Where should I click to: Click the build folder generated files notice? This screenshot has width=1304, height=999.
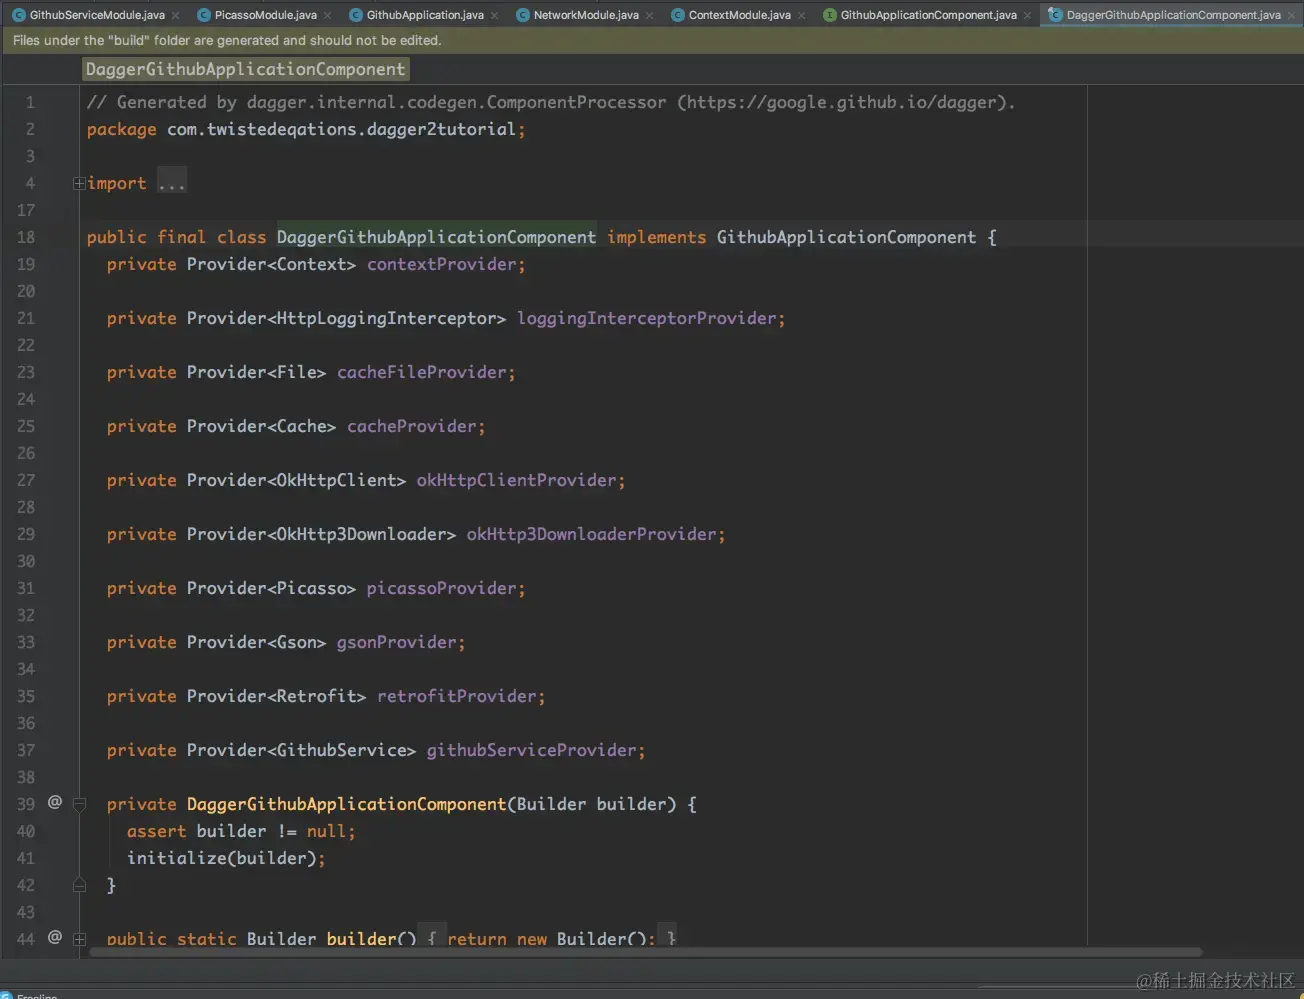click(x=227, y=40)
